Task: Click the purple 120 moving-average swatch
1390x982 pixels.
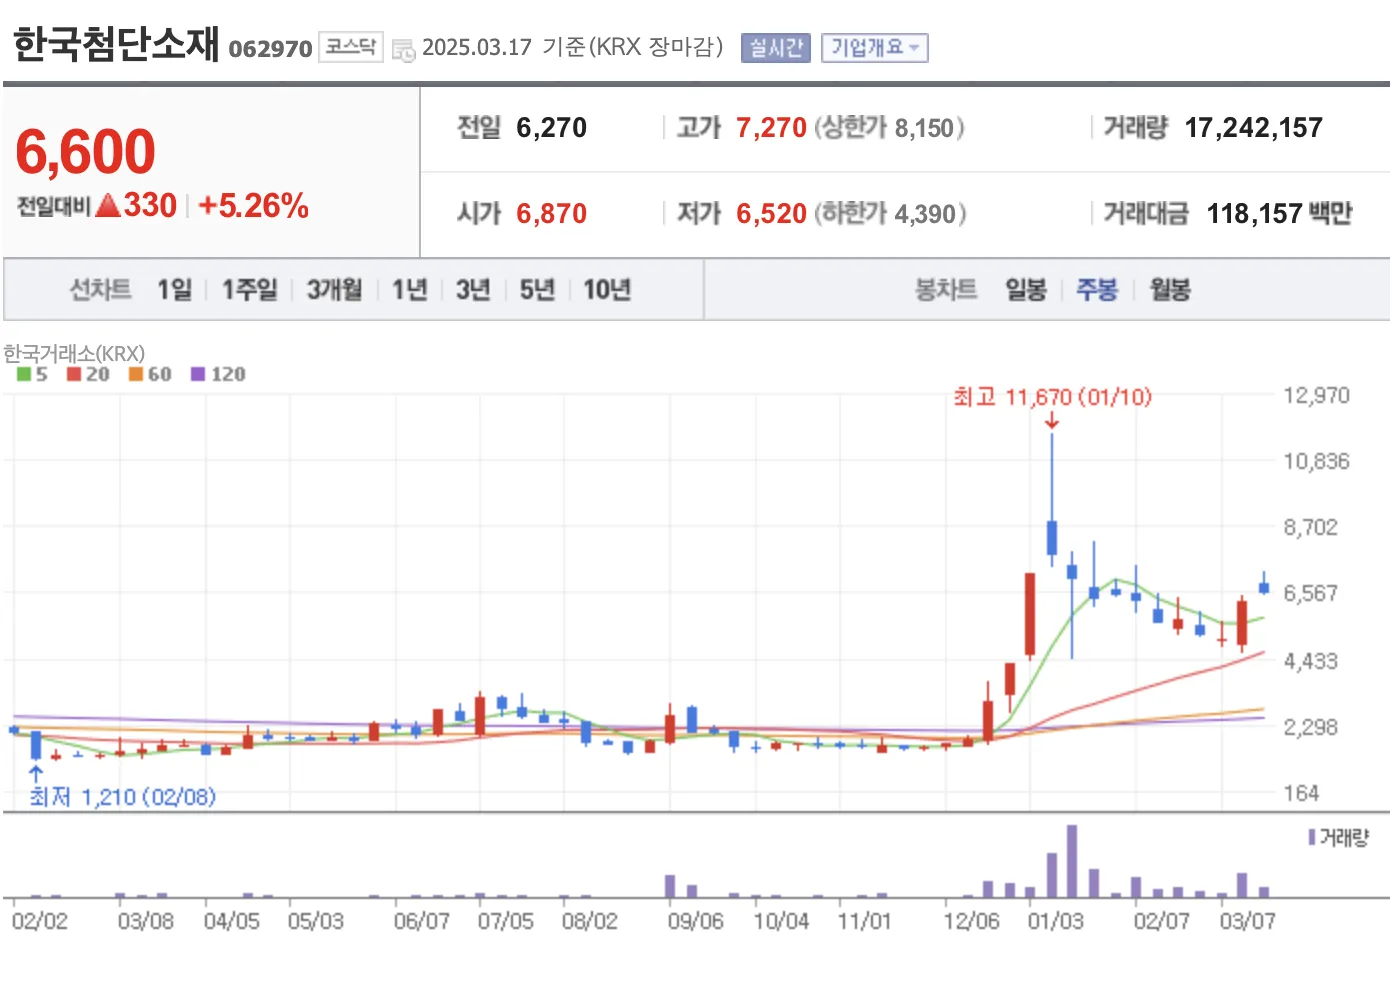Action: tap(198, 374)
